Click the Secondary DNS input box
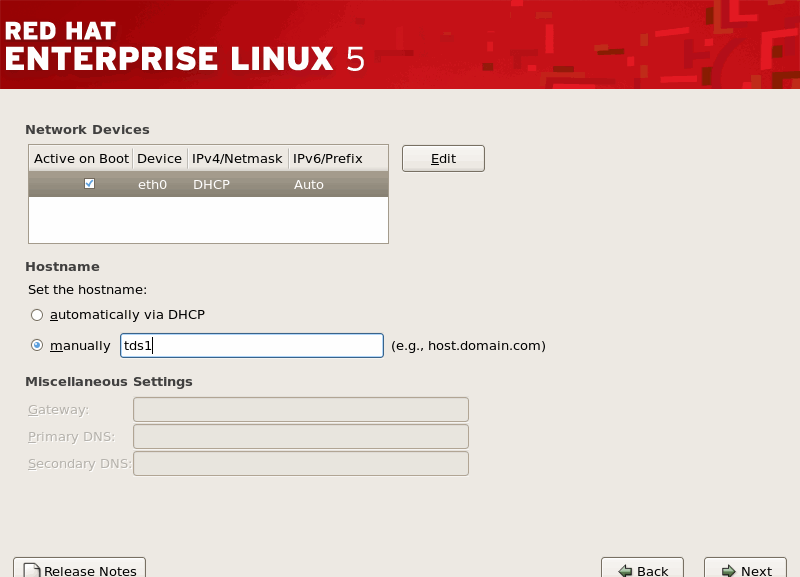This screenshot has height=577, width=800. (x=300, y=463)
